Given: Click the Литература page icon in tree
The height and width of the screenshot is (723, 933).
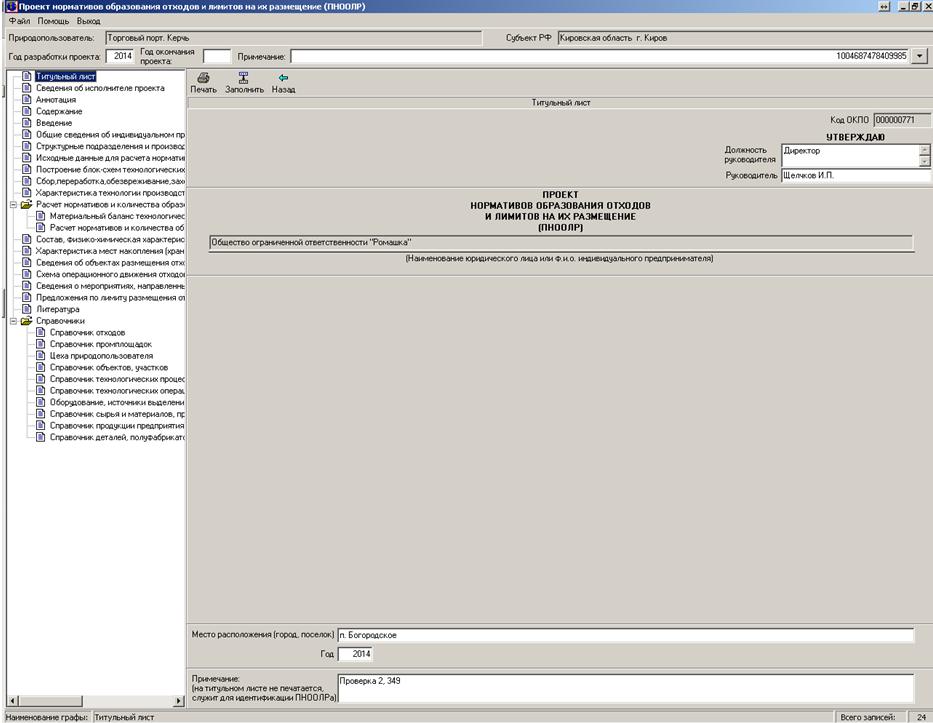Looking at the screenshot, I should (x=27, y=309).
